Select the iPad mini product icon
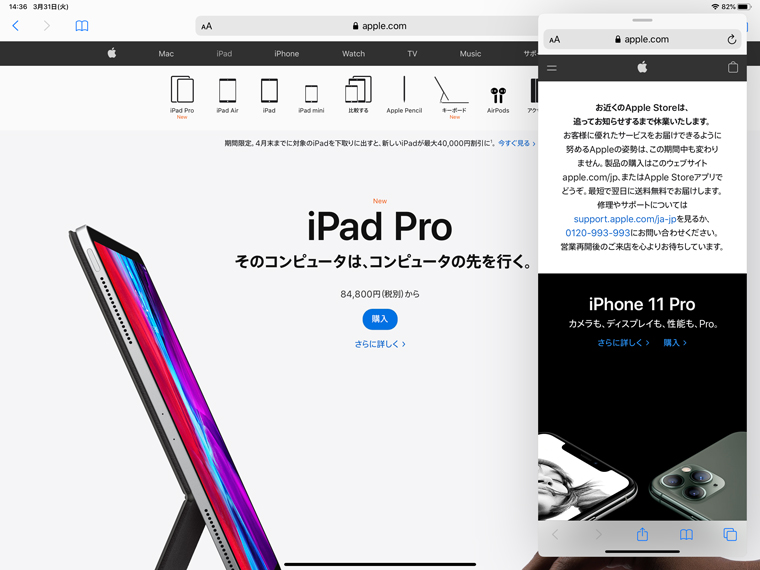The width and height of the screenshot is (760, 570). [311, 99]
